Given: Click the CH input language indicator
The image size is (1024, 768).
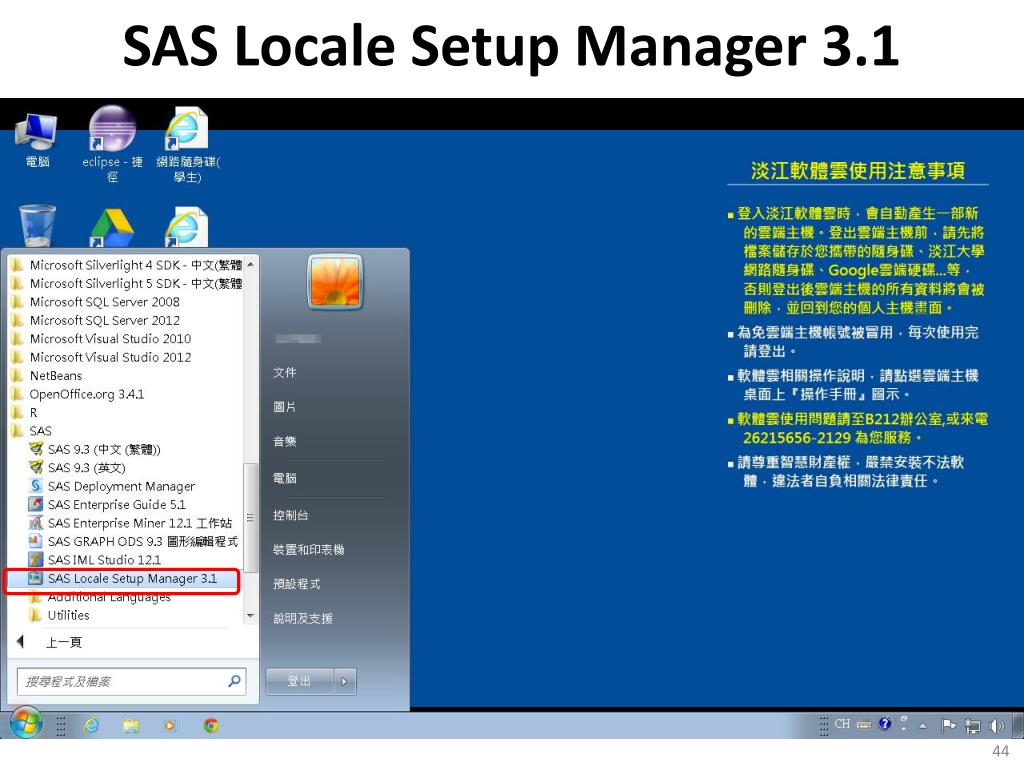Looking at the screenshot, I should pyautogui.click(x=842, y=724).
